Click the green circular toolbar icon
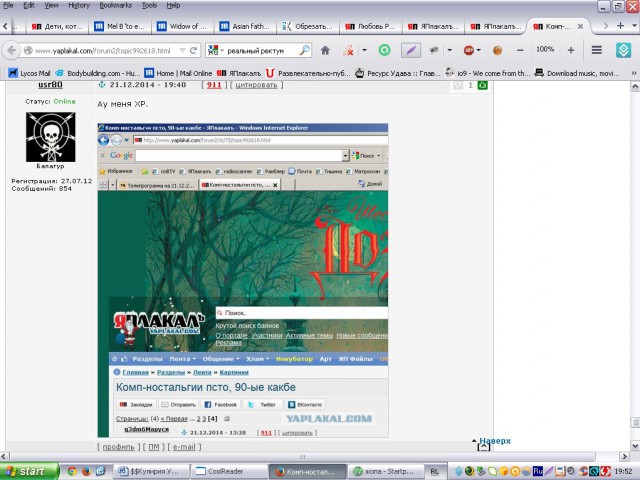This screenshot has height=480, width=640. [384, 50]
